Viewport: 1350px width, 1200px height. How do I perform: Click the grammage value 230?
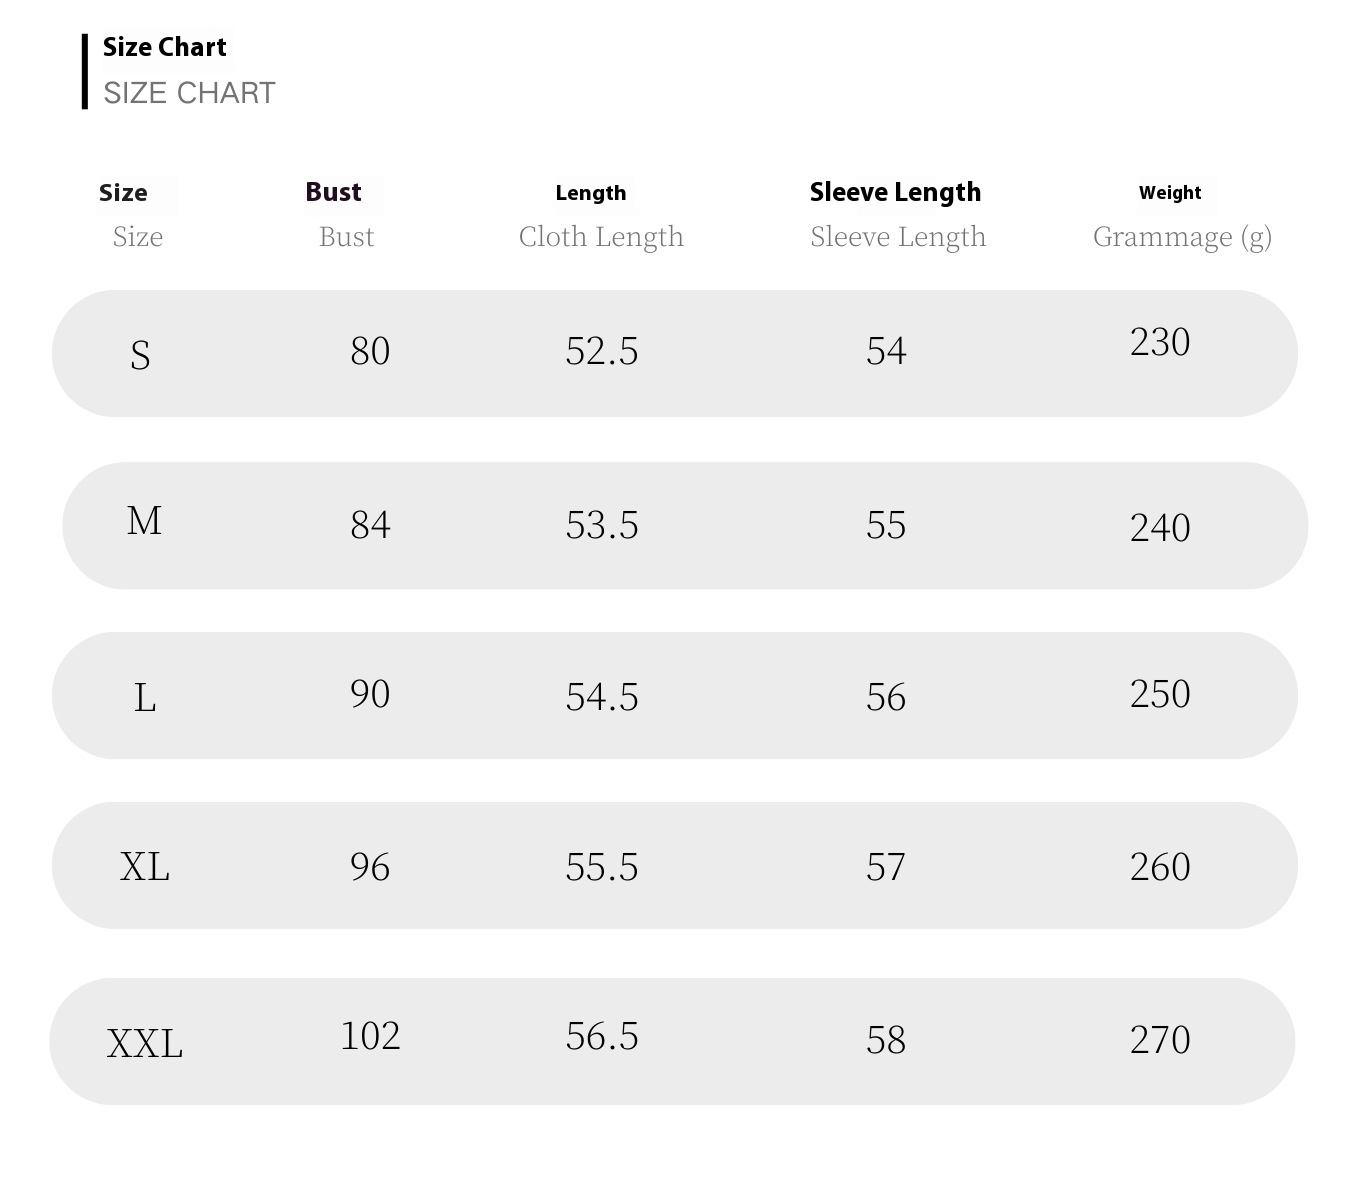(1160, 342)
